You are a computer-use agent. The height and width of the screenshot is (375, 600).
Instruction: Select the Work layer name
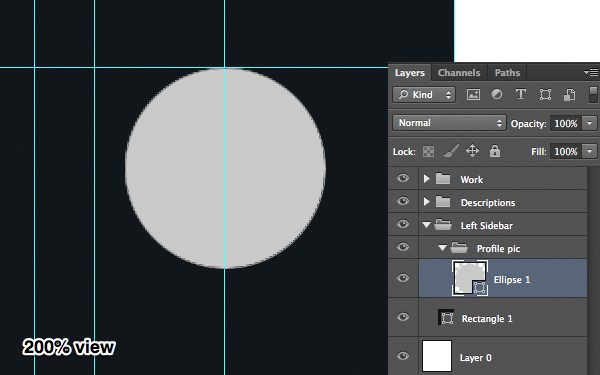[472, 179]
